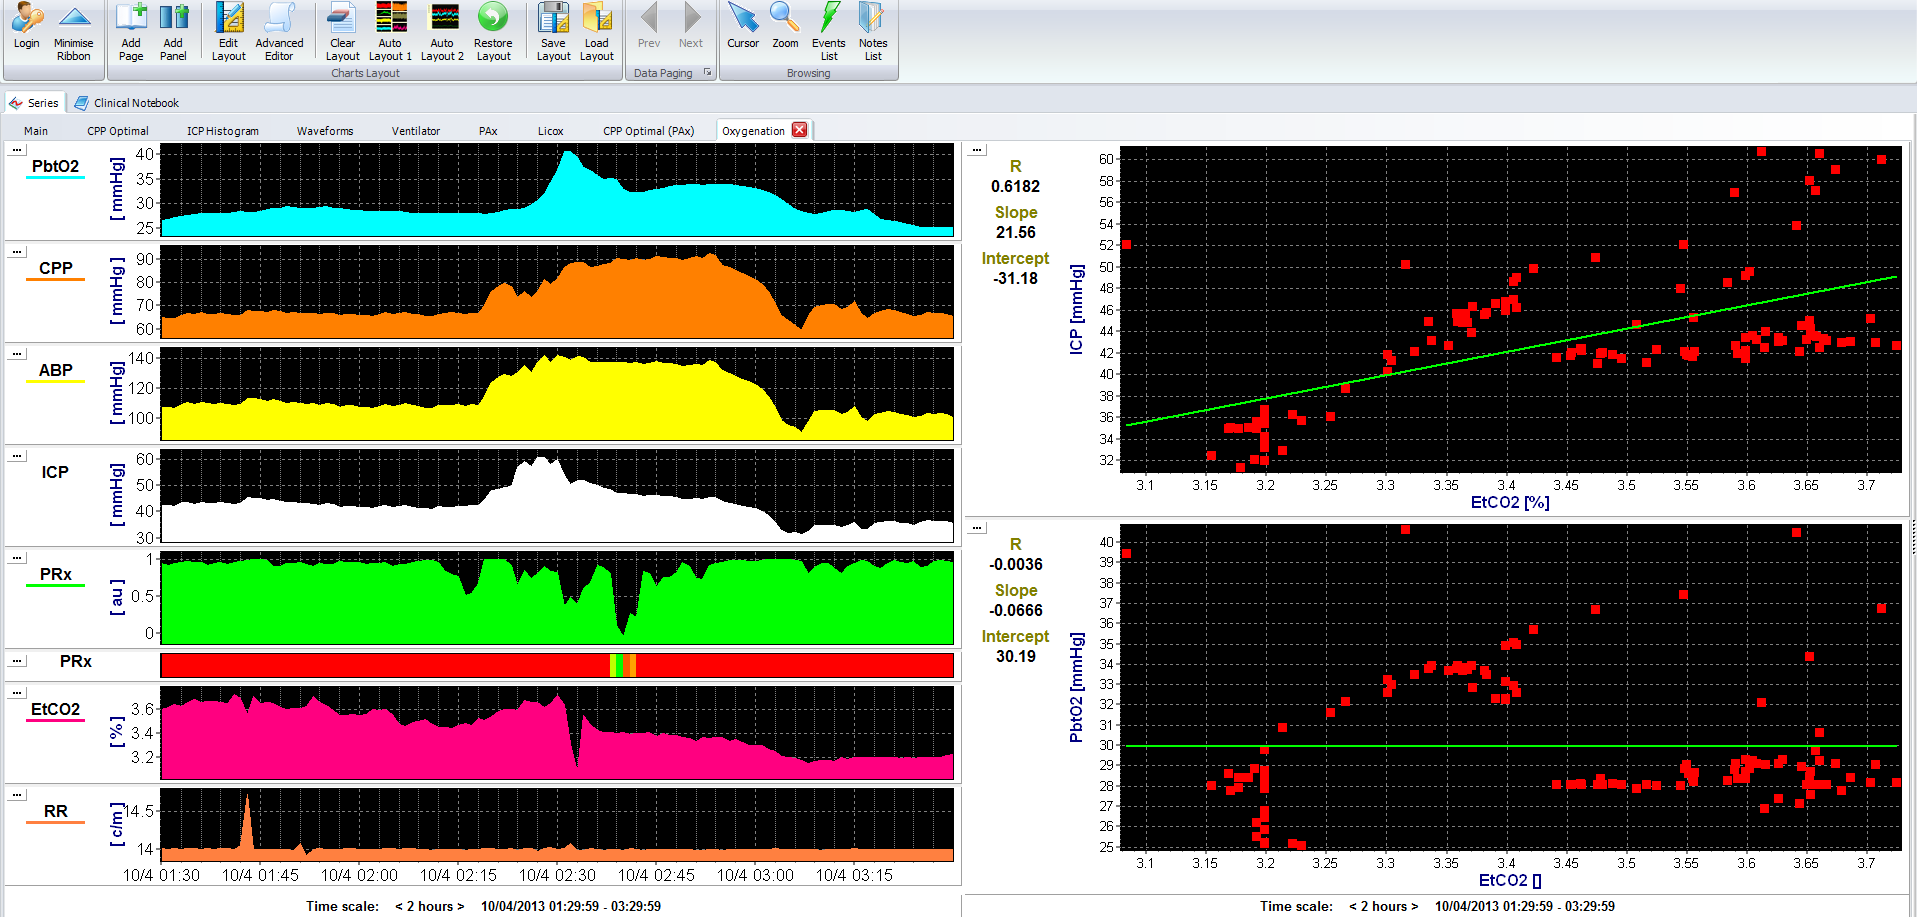The height and width of the screenshot is (917, 1917).
Task: Click the Login key icon
Action: [x=27, y=19]
